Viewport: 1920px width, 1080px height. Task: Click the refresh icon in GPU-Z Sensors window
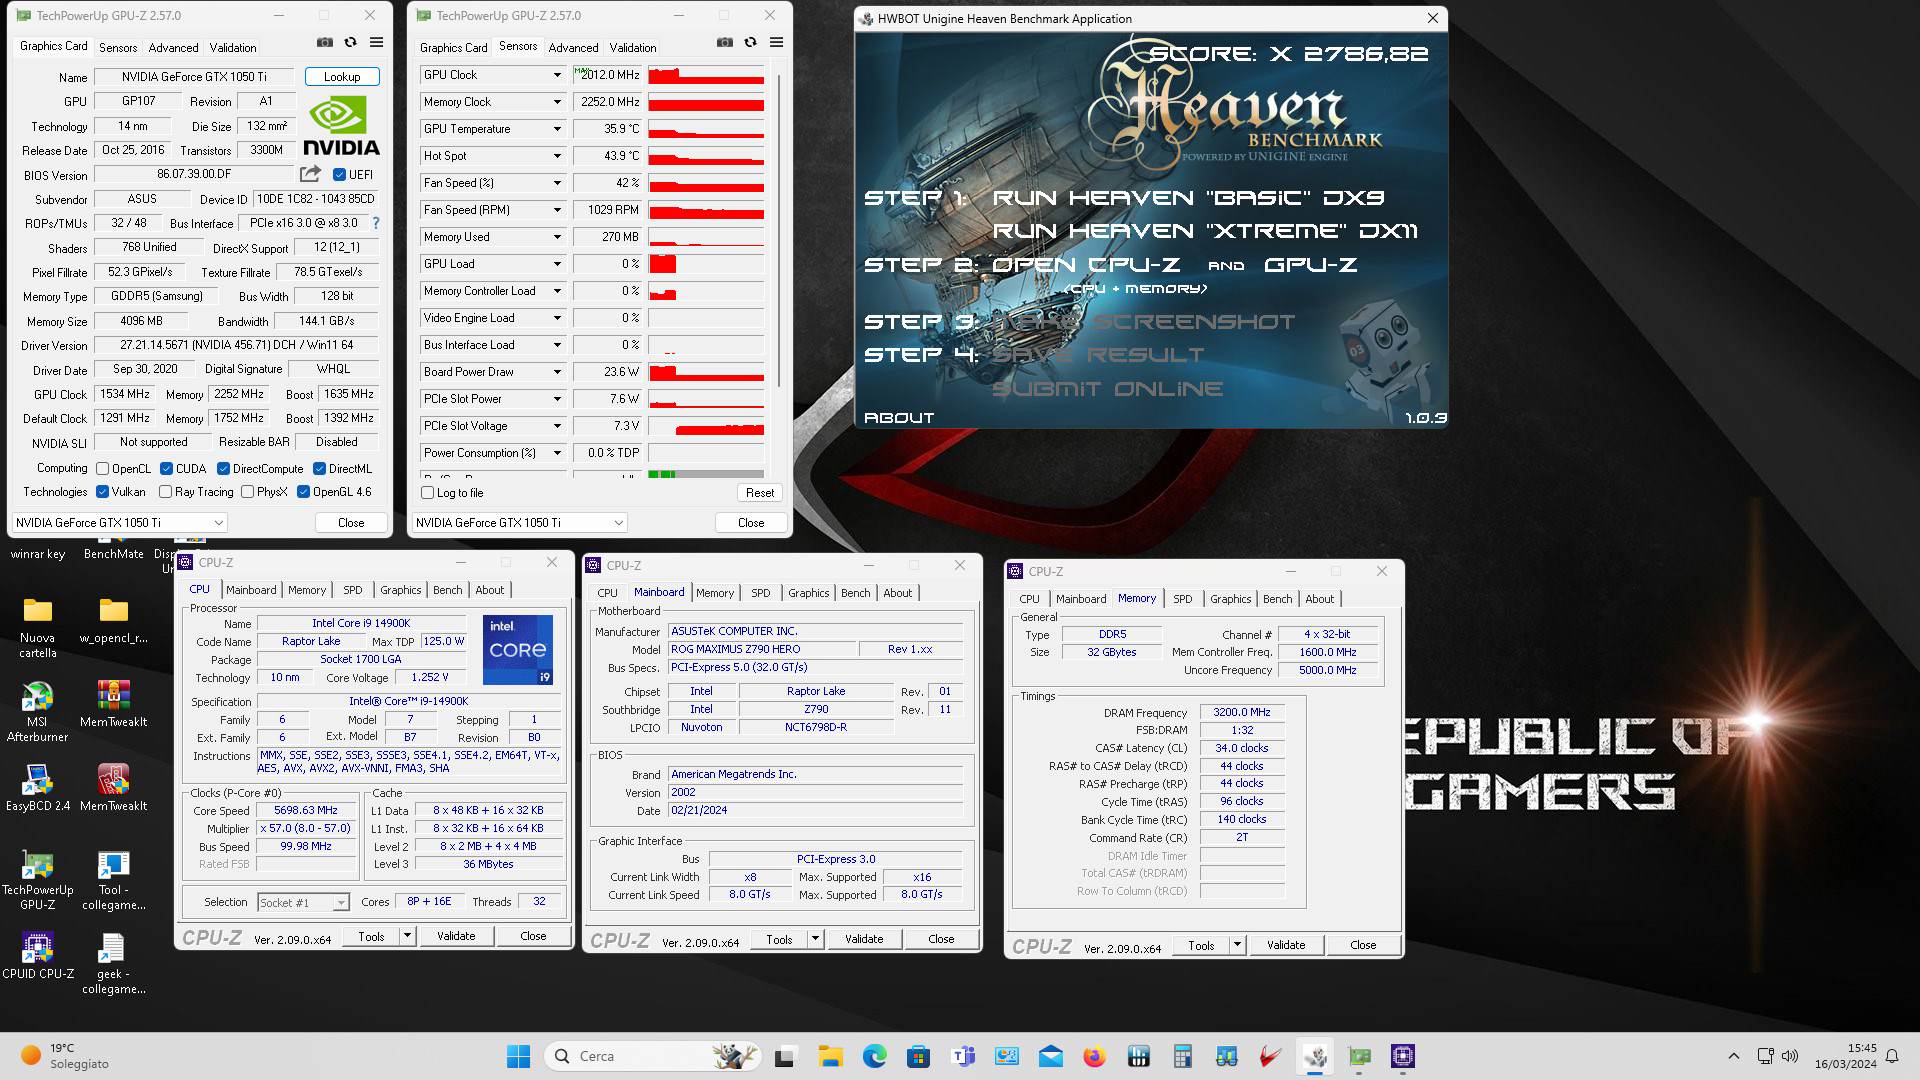[x=750, y=42]
